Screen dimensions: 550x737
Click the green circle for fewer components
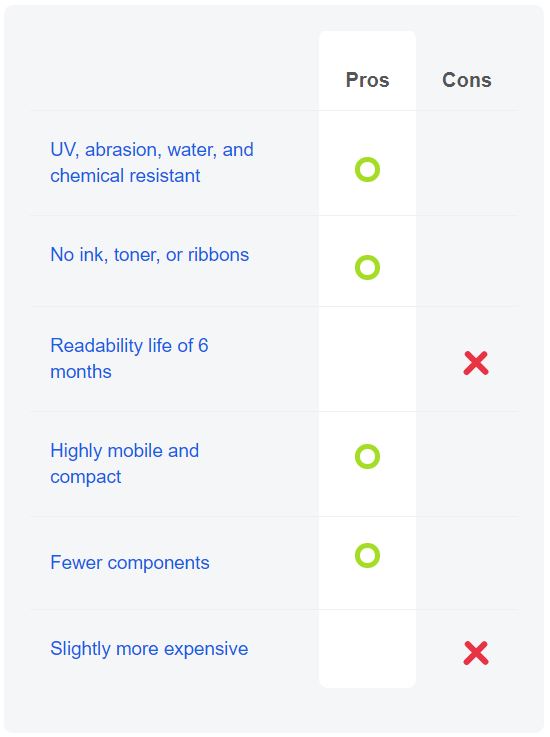click(367, 555)
